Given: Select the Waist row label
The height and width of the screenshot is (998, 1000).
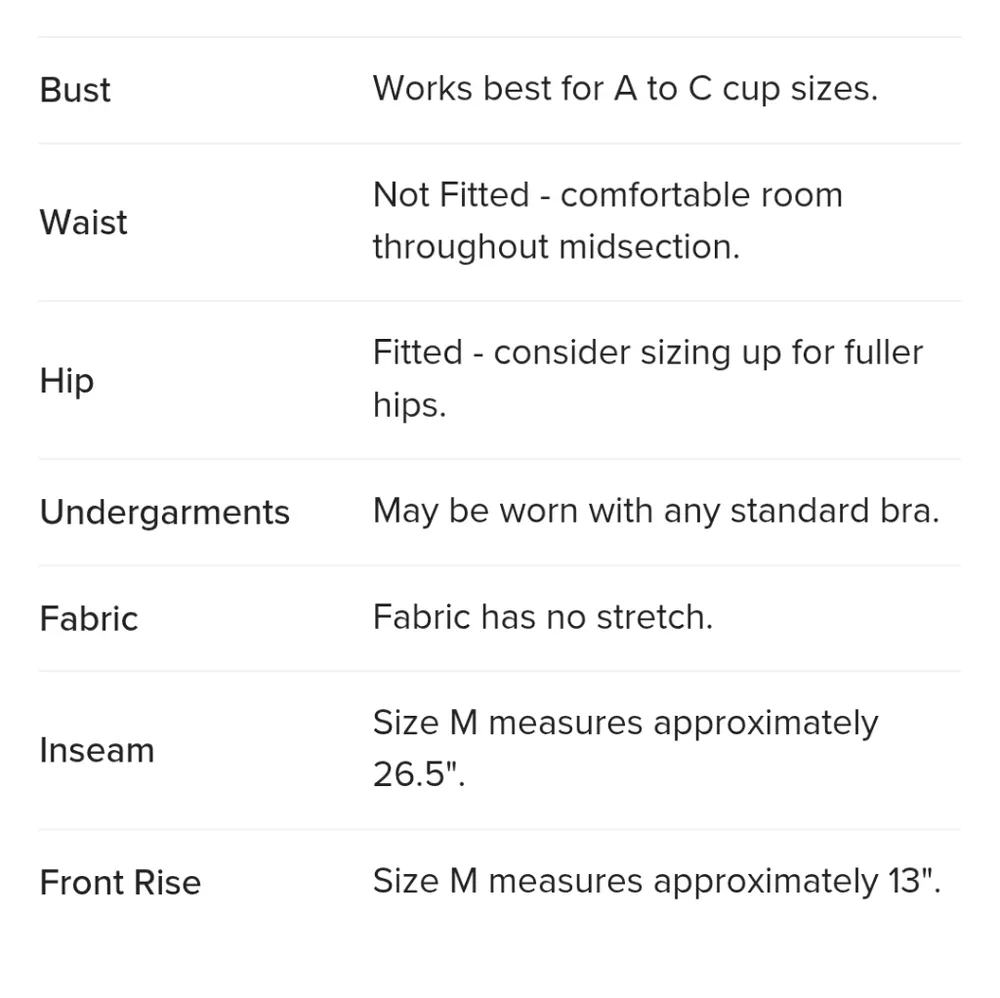Looking at the screenshot, I should [x=83, y=222].
